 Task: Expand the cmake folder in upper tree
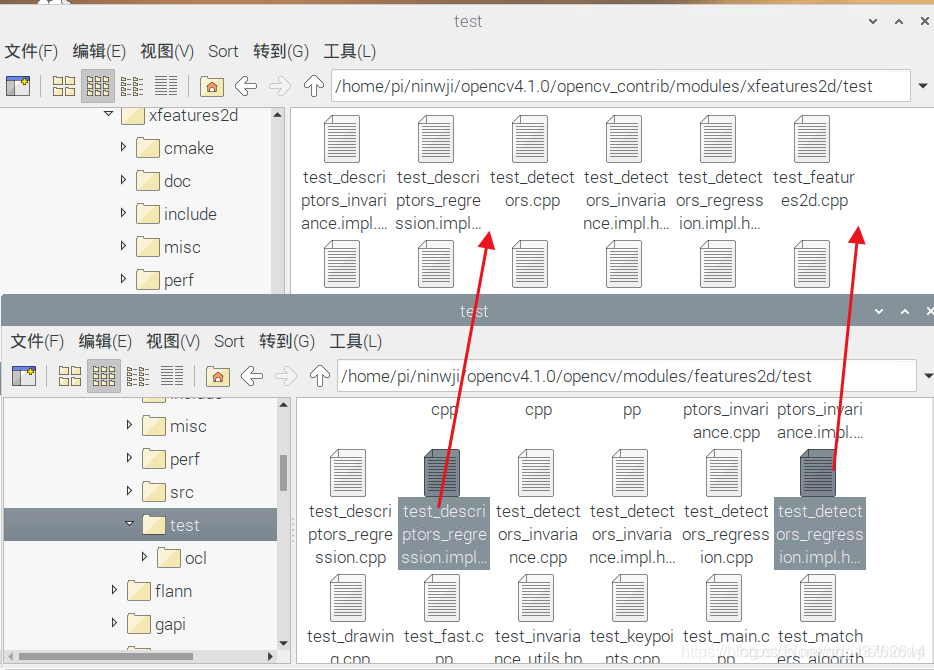click(123, 147)
